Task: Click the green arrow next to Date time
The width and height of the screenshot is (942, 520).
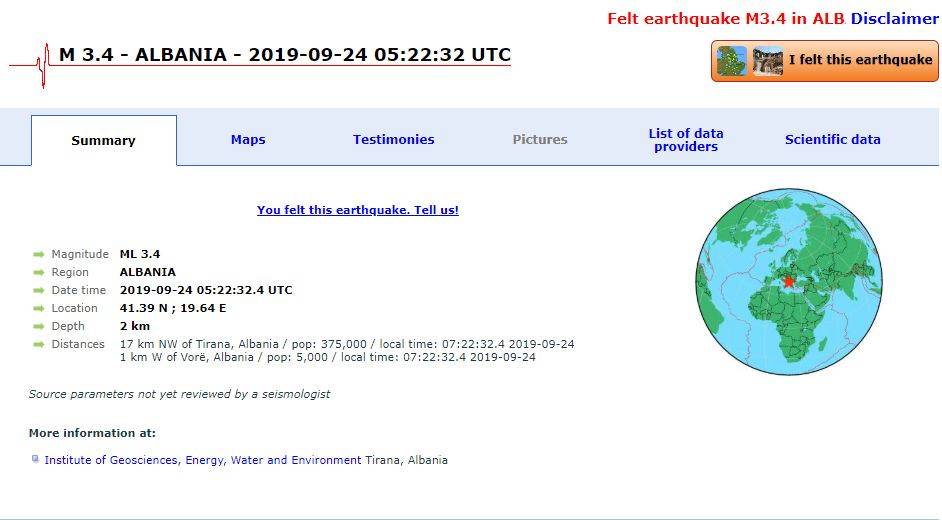Action: point(38,291)
